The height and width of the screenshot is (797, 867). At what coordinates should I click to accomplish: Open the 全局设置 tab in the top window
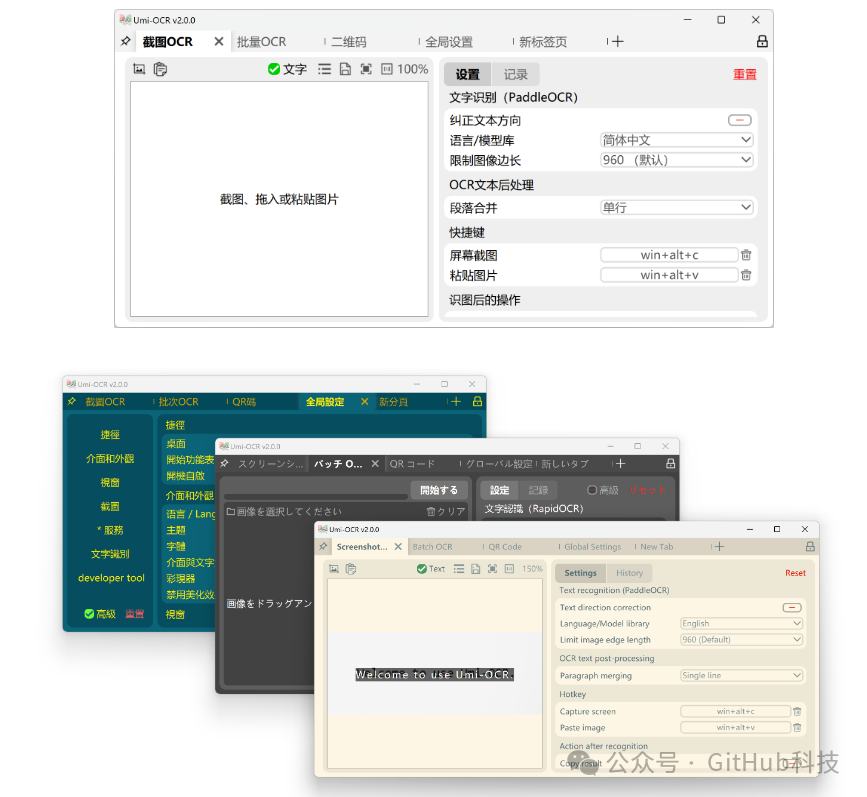[x=449, y=42]
